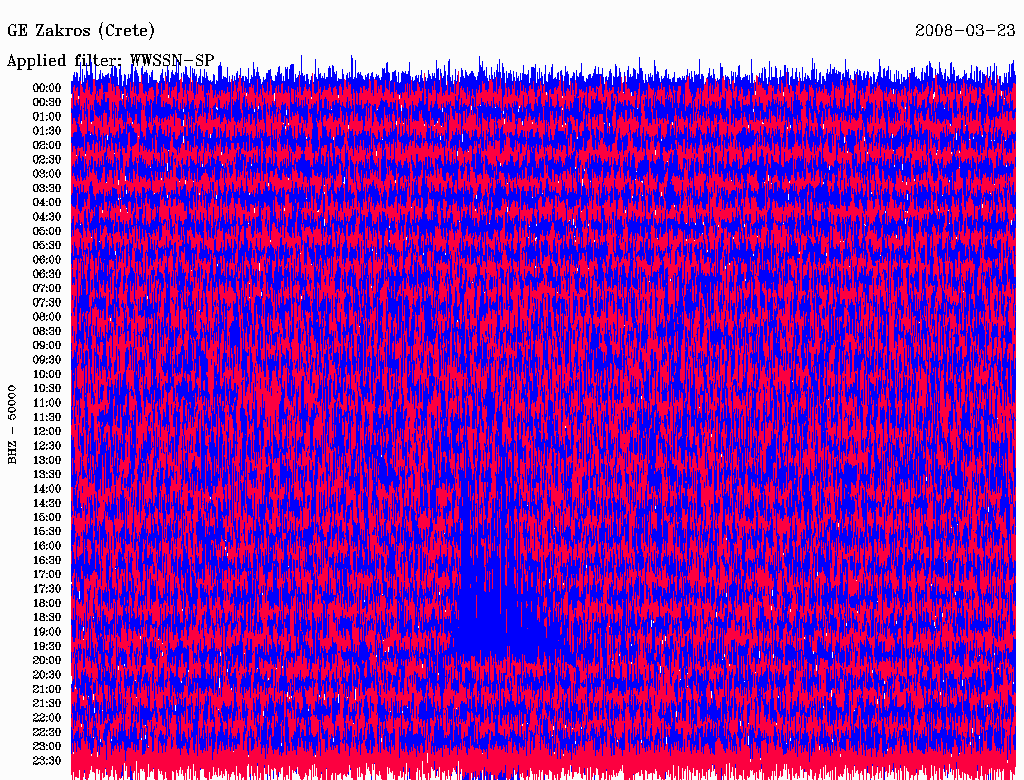Pick the 05:00 time row label
This screenshot has height=780, width=1024.
point(47,231)
